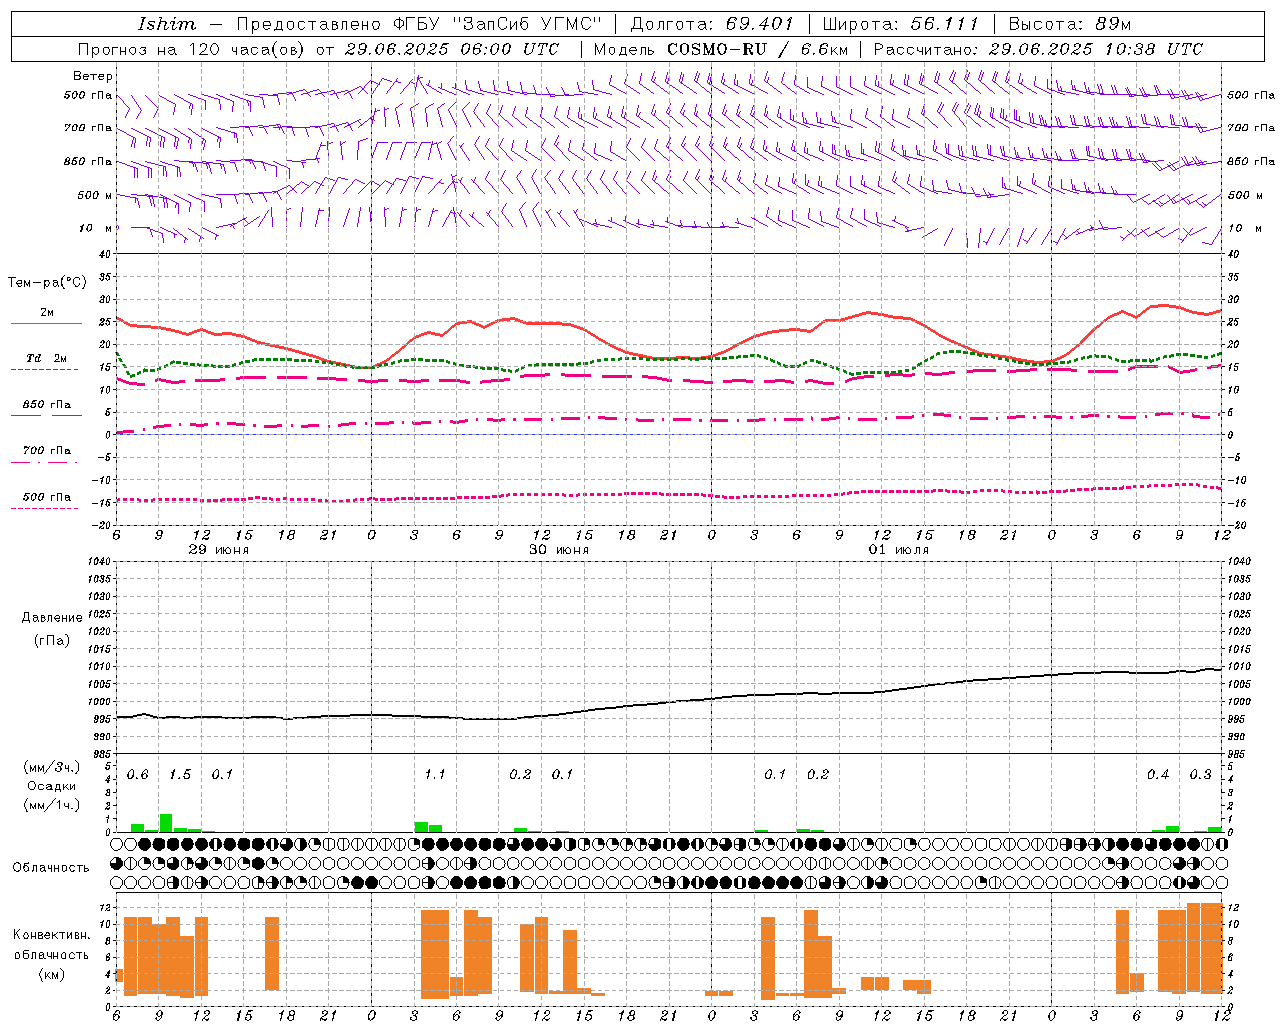This screenshot has width=1280, height=1024.
Task: Click the red line sample under the "2м" legend
Action: pos(46,324)
